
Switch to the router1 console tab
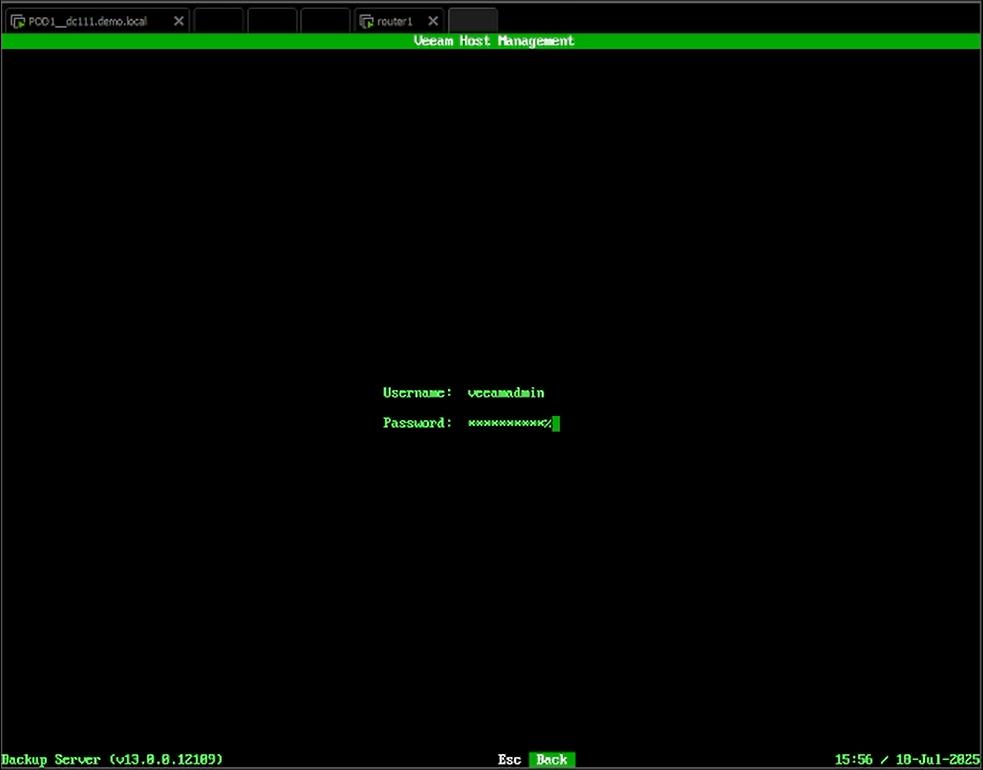pyautogui.click(x=395, y=21)
